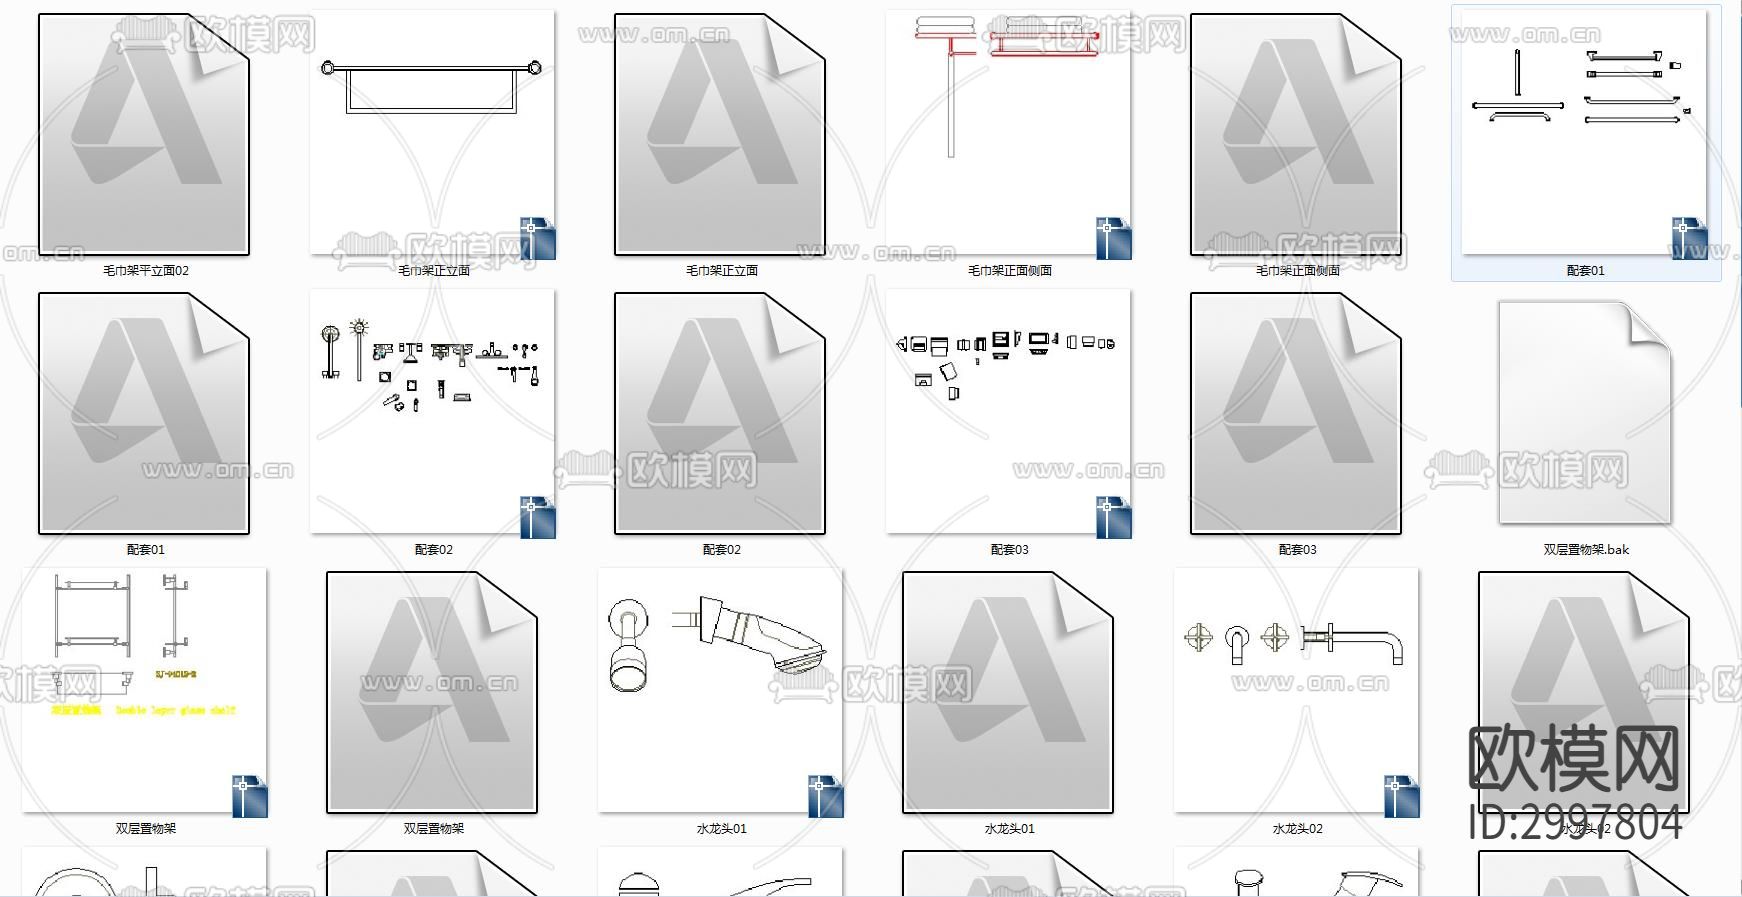The width and height of the screenshot is (1742, 897).
Task: Open the 配套03 drawing preview thumbnail
Action: tap(1008, 413)
